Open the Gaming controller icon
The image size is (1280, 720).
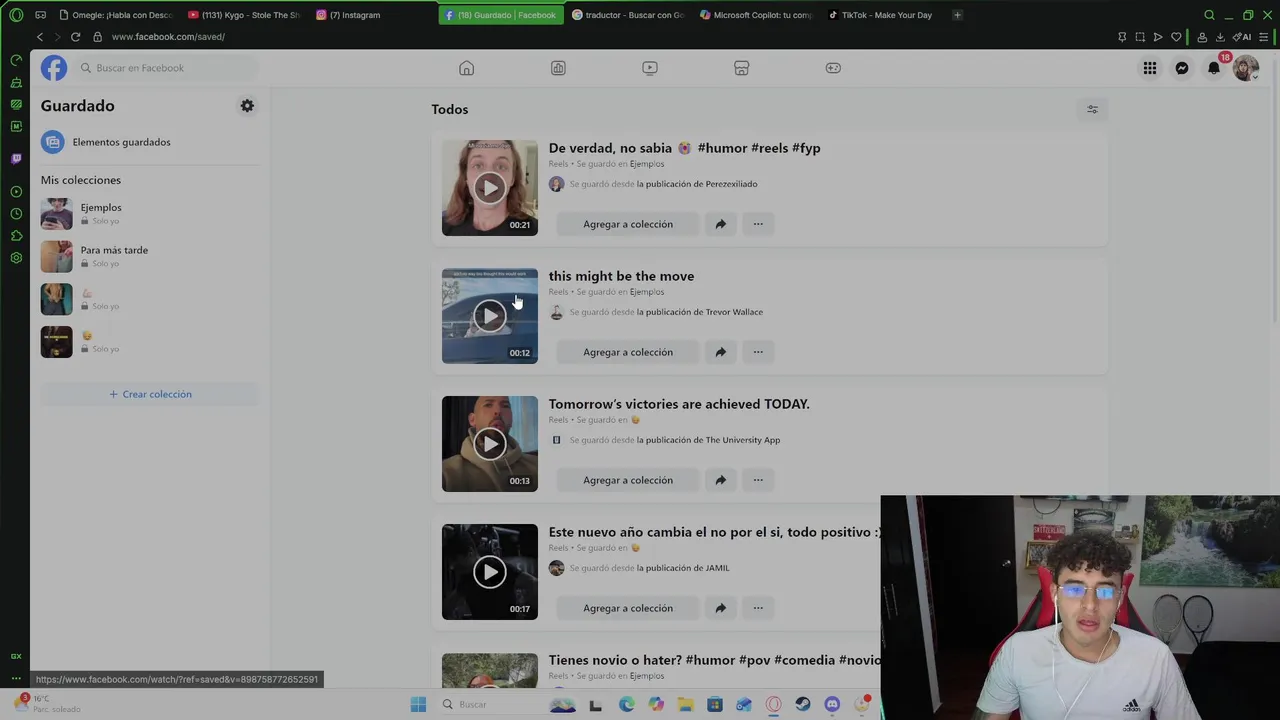pos(833,68)
